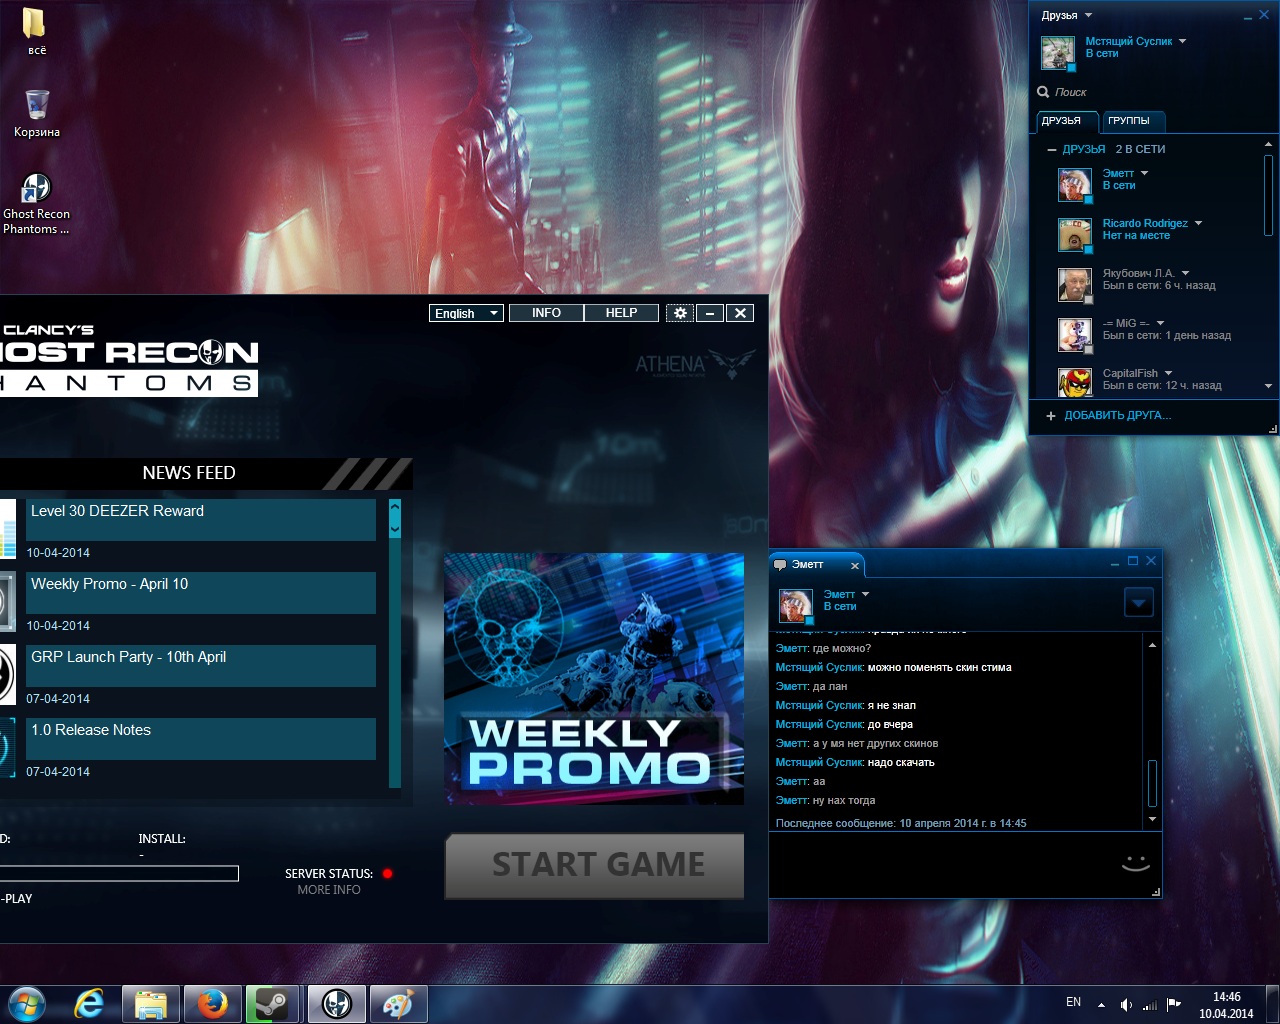Image resolution: width=1280 pixels, height=1024 pixels.
Task: Open the Ghost Recon Phantoms desktop shortcut
Action: click(x=36, y=203)
